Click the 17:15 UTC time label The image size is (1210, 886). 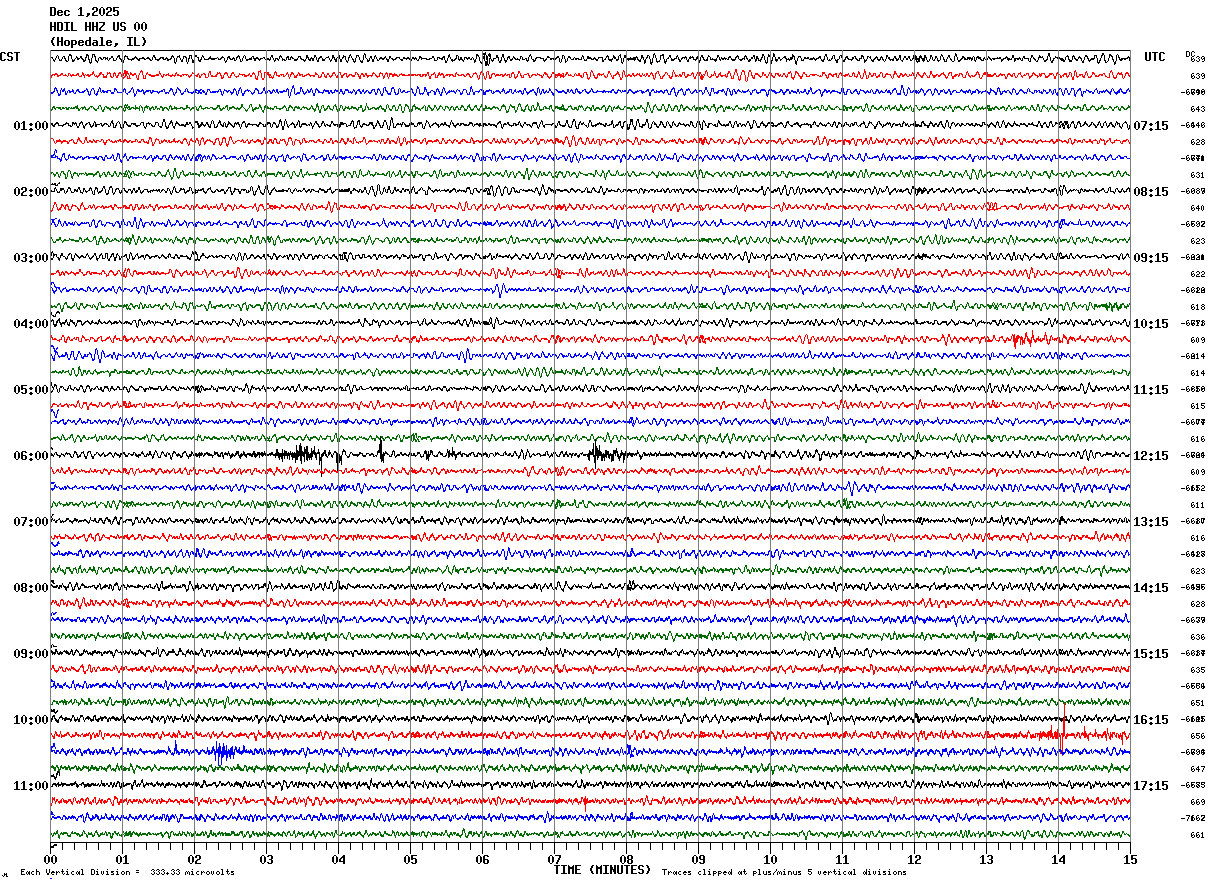click(x=1151, y=786)
